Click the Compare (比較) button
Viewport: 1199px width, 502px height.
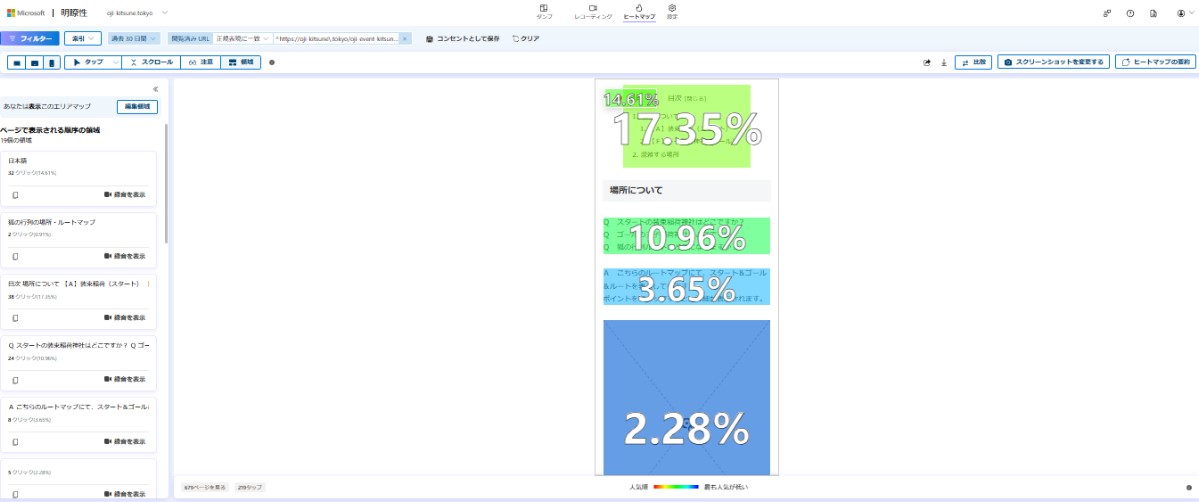[974, 62]
